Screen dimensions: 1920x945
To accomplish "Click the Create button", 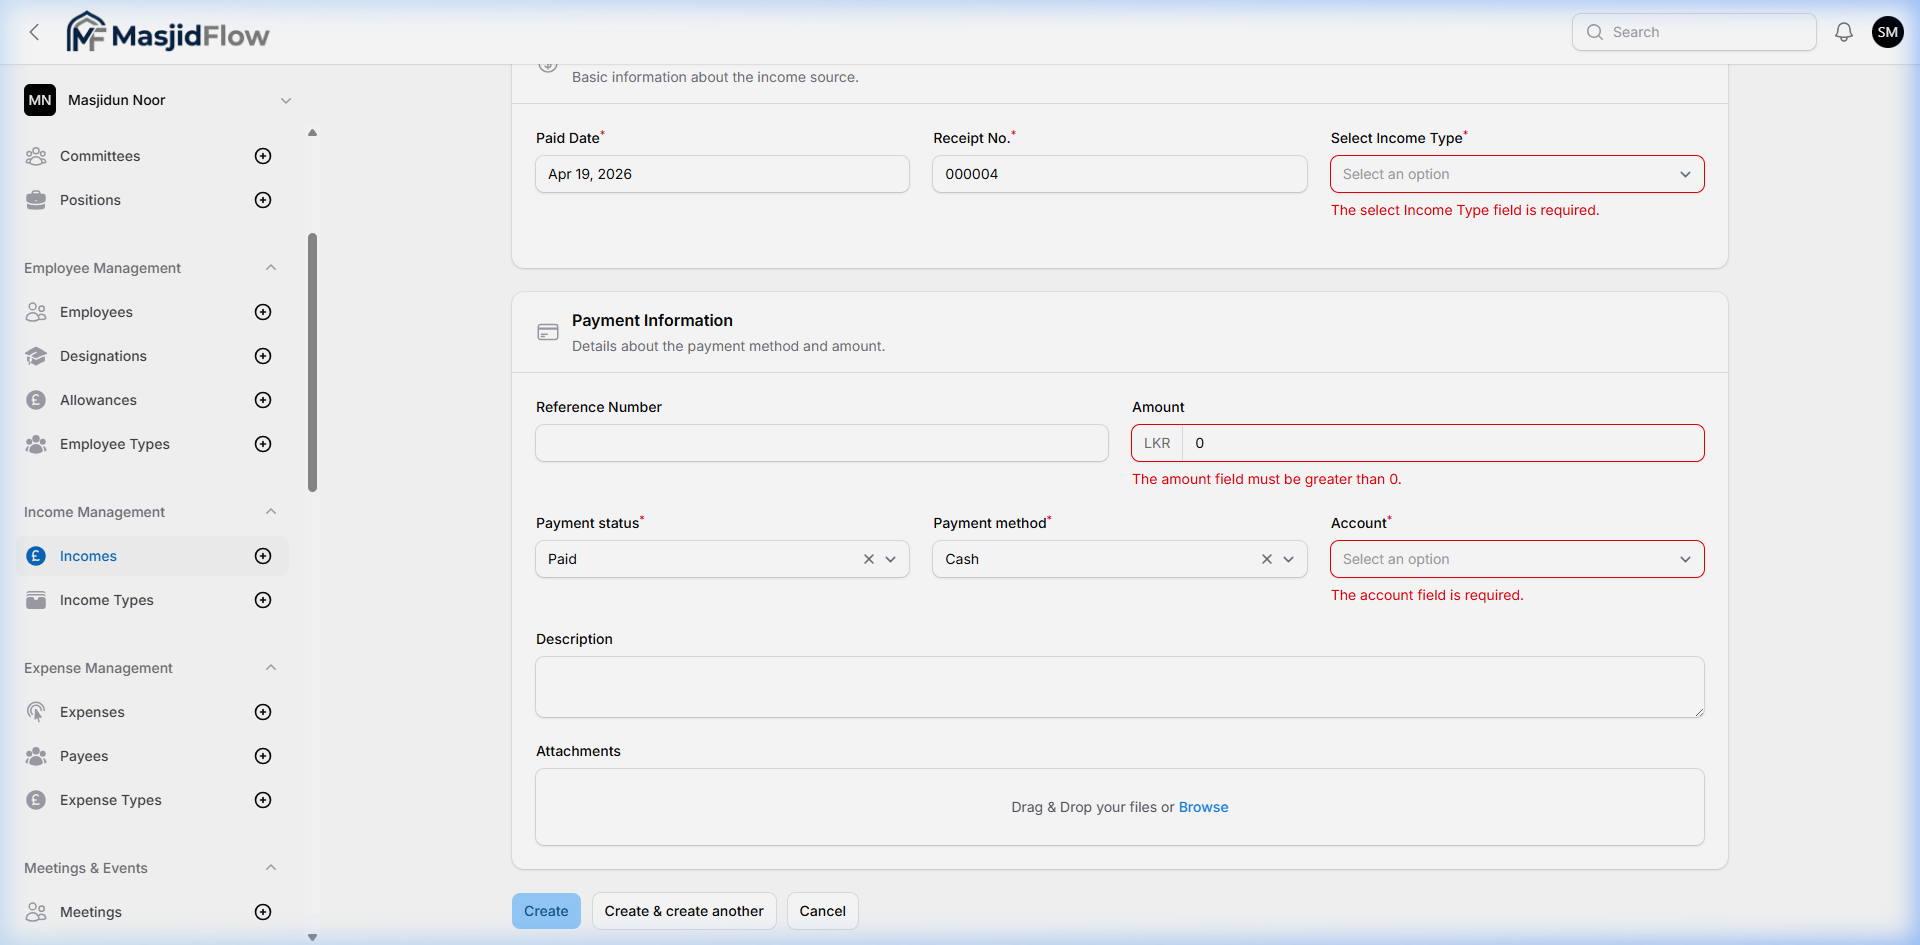I will [546, 911].
